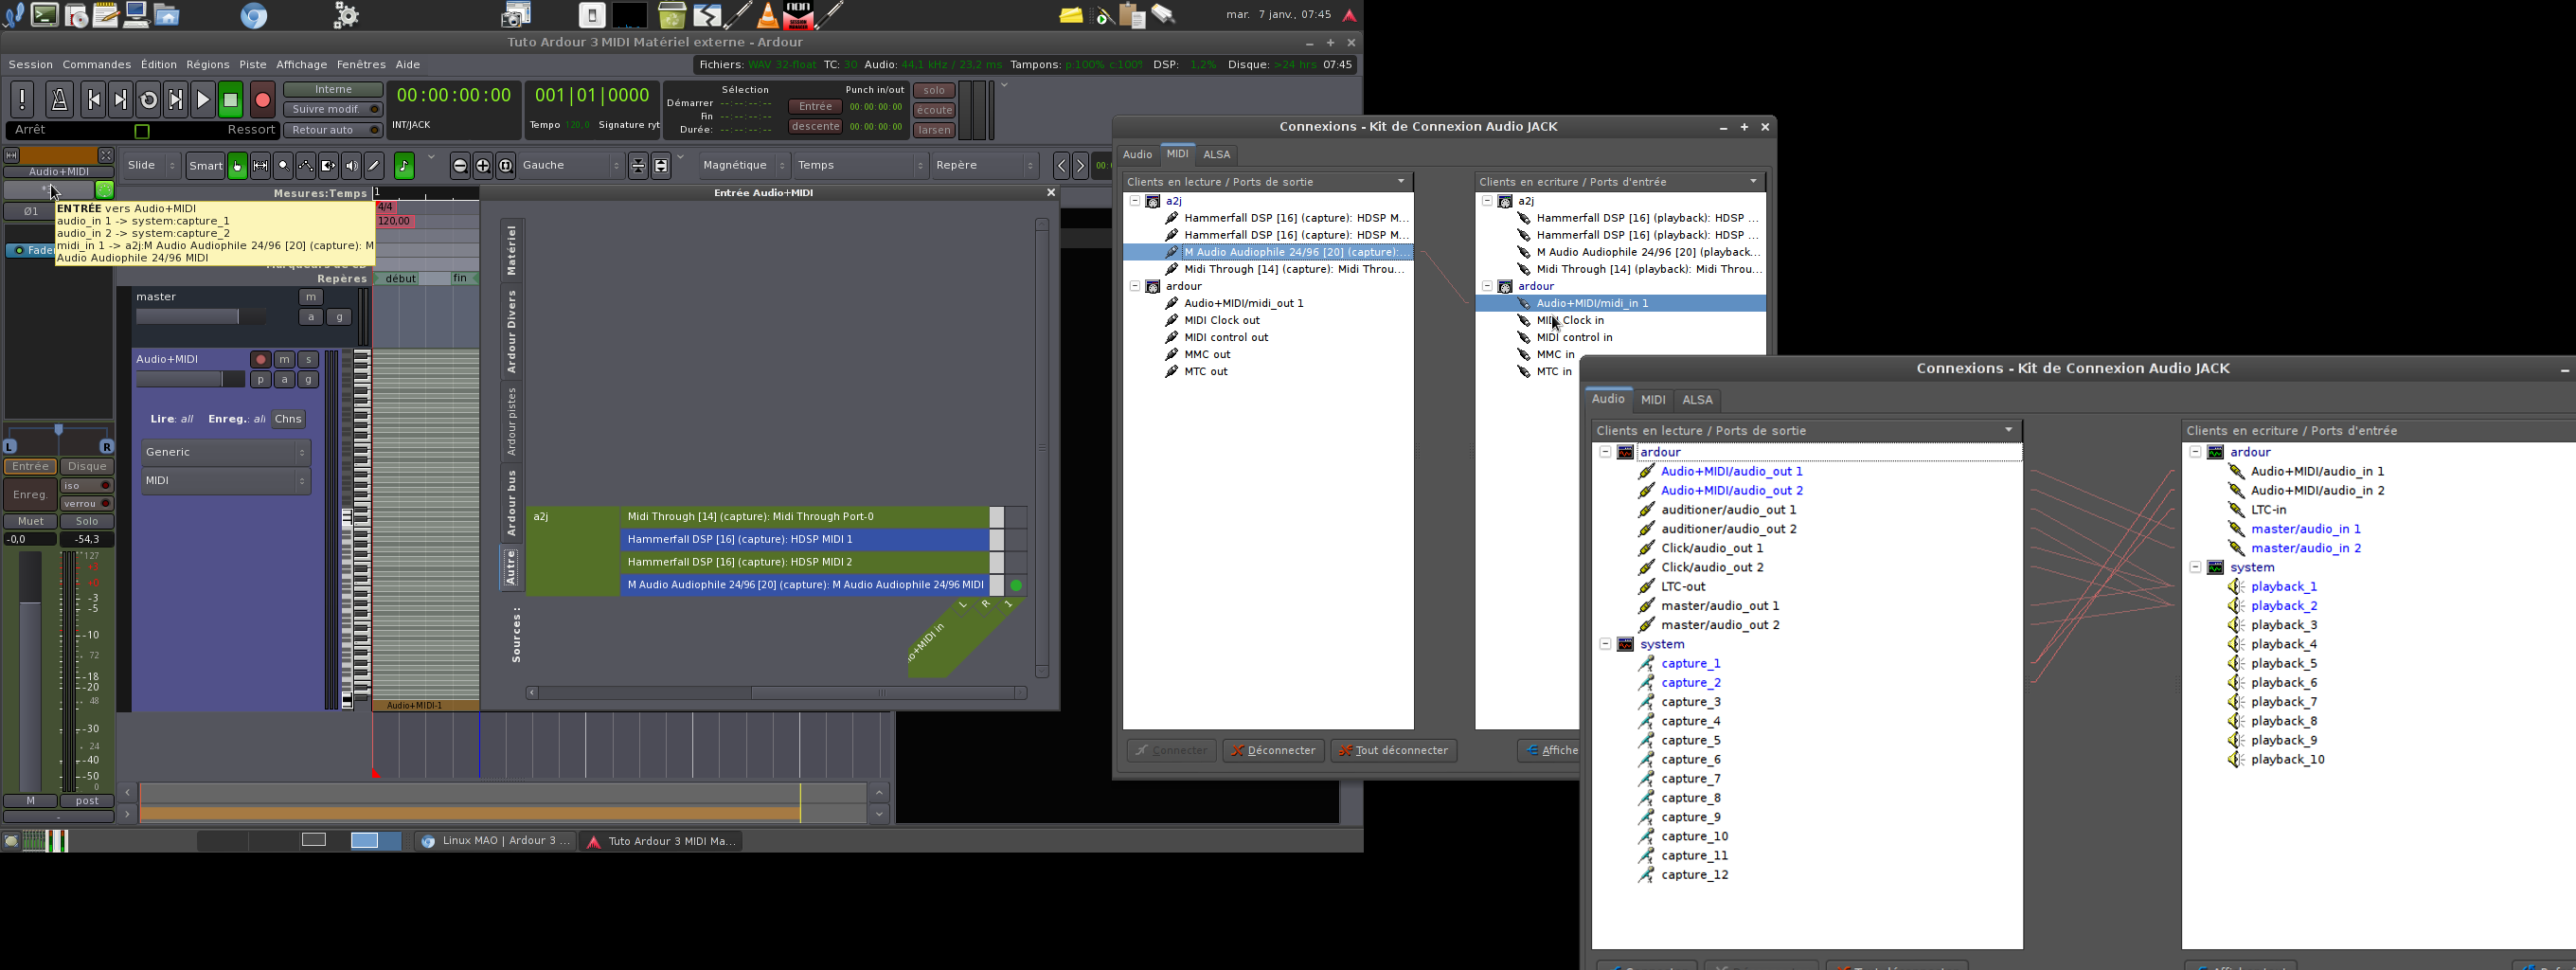Toggle loop playback icon in transport

pos(148,99)
